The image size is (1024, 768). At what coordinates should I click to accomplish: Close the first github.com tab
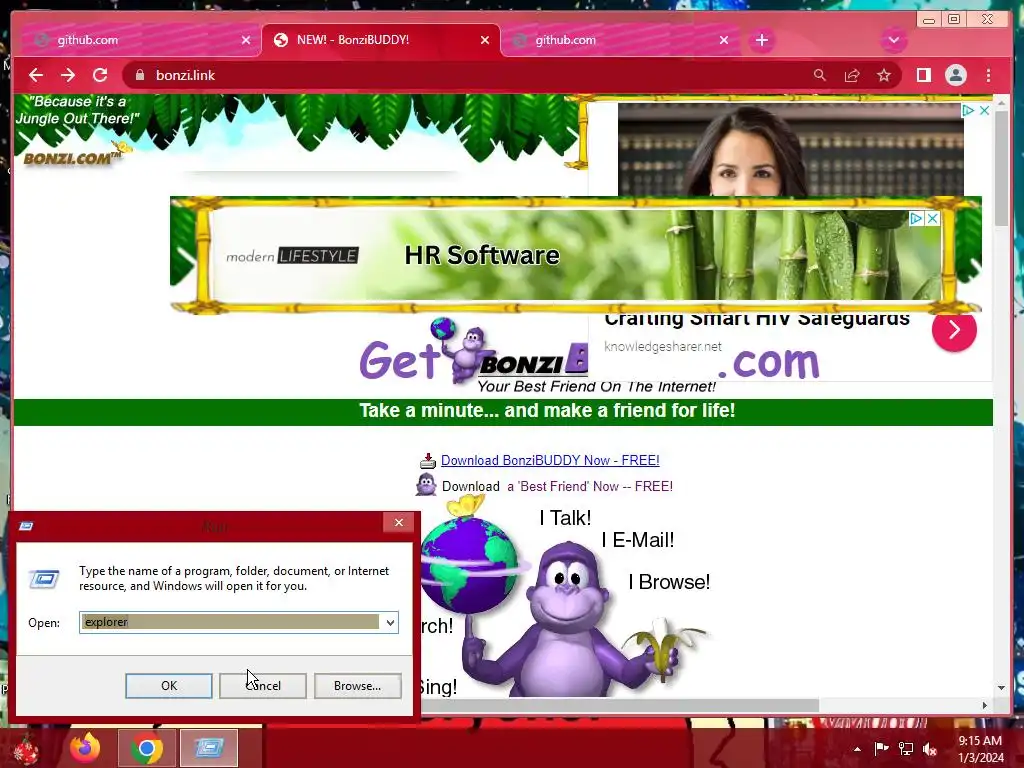246,40
